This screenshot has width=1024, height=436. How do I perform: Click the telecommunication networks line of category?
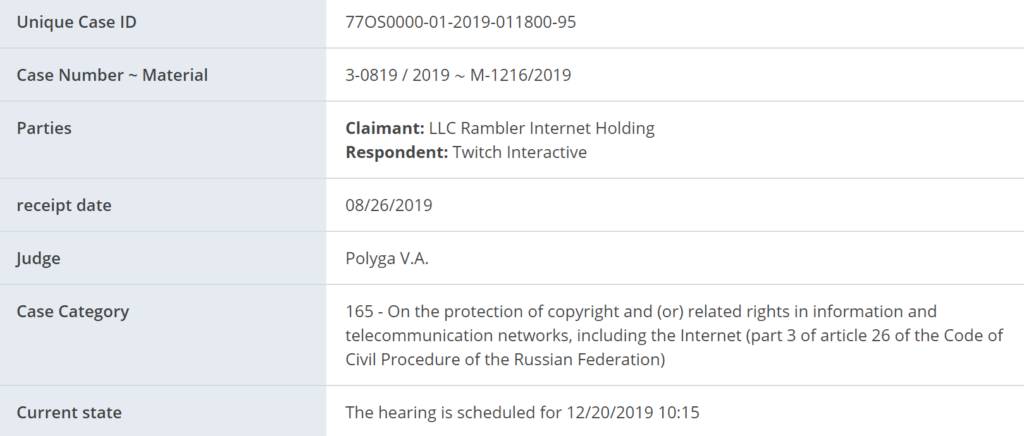tap(674, 335)
